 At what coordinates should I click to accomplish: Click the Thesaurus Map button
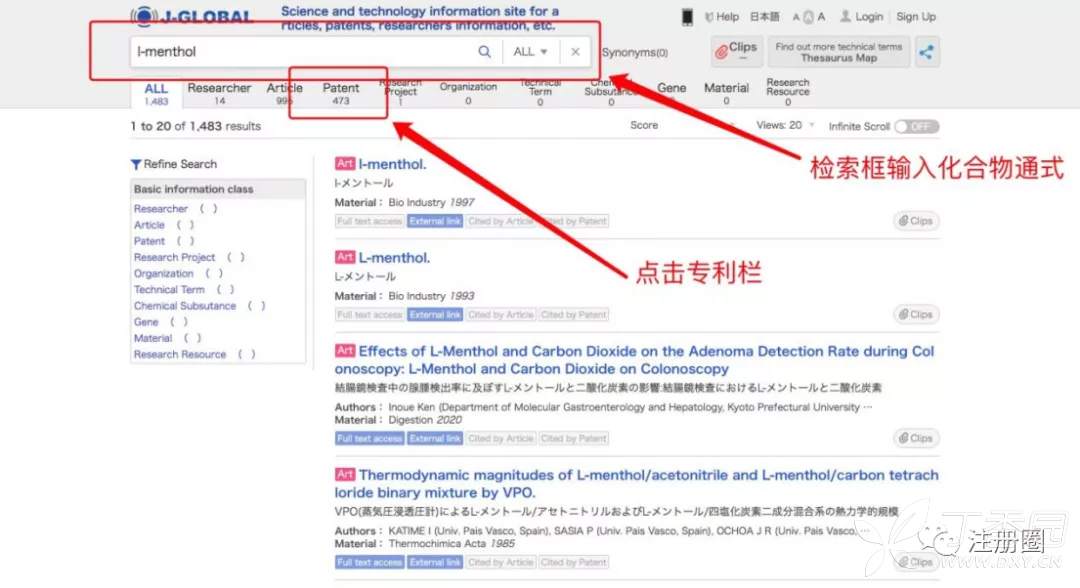pyautogui.click(x=838, y=52)
